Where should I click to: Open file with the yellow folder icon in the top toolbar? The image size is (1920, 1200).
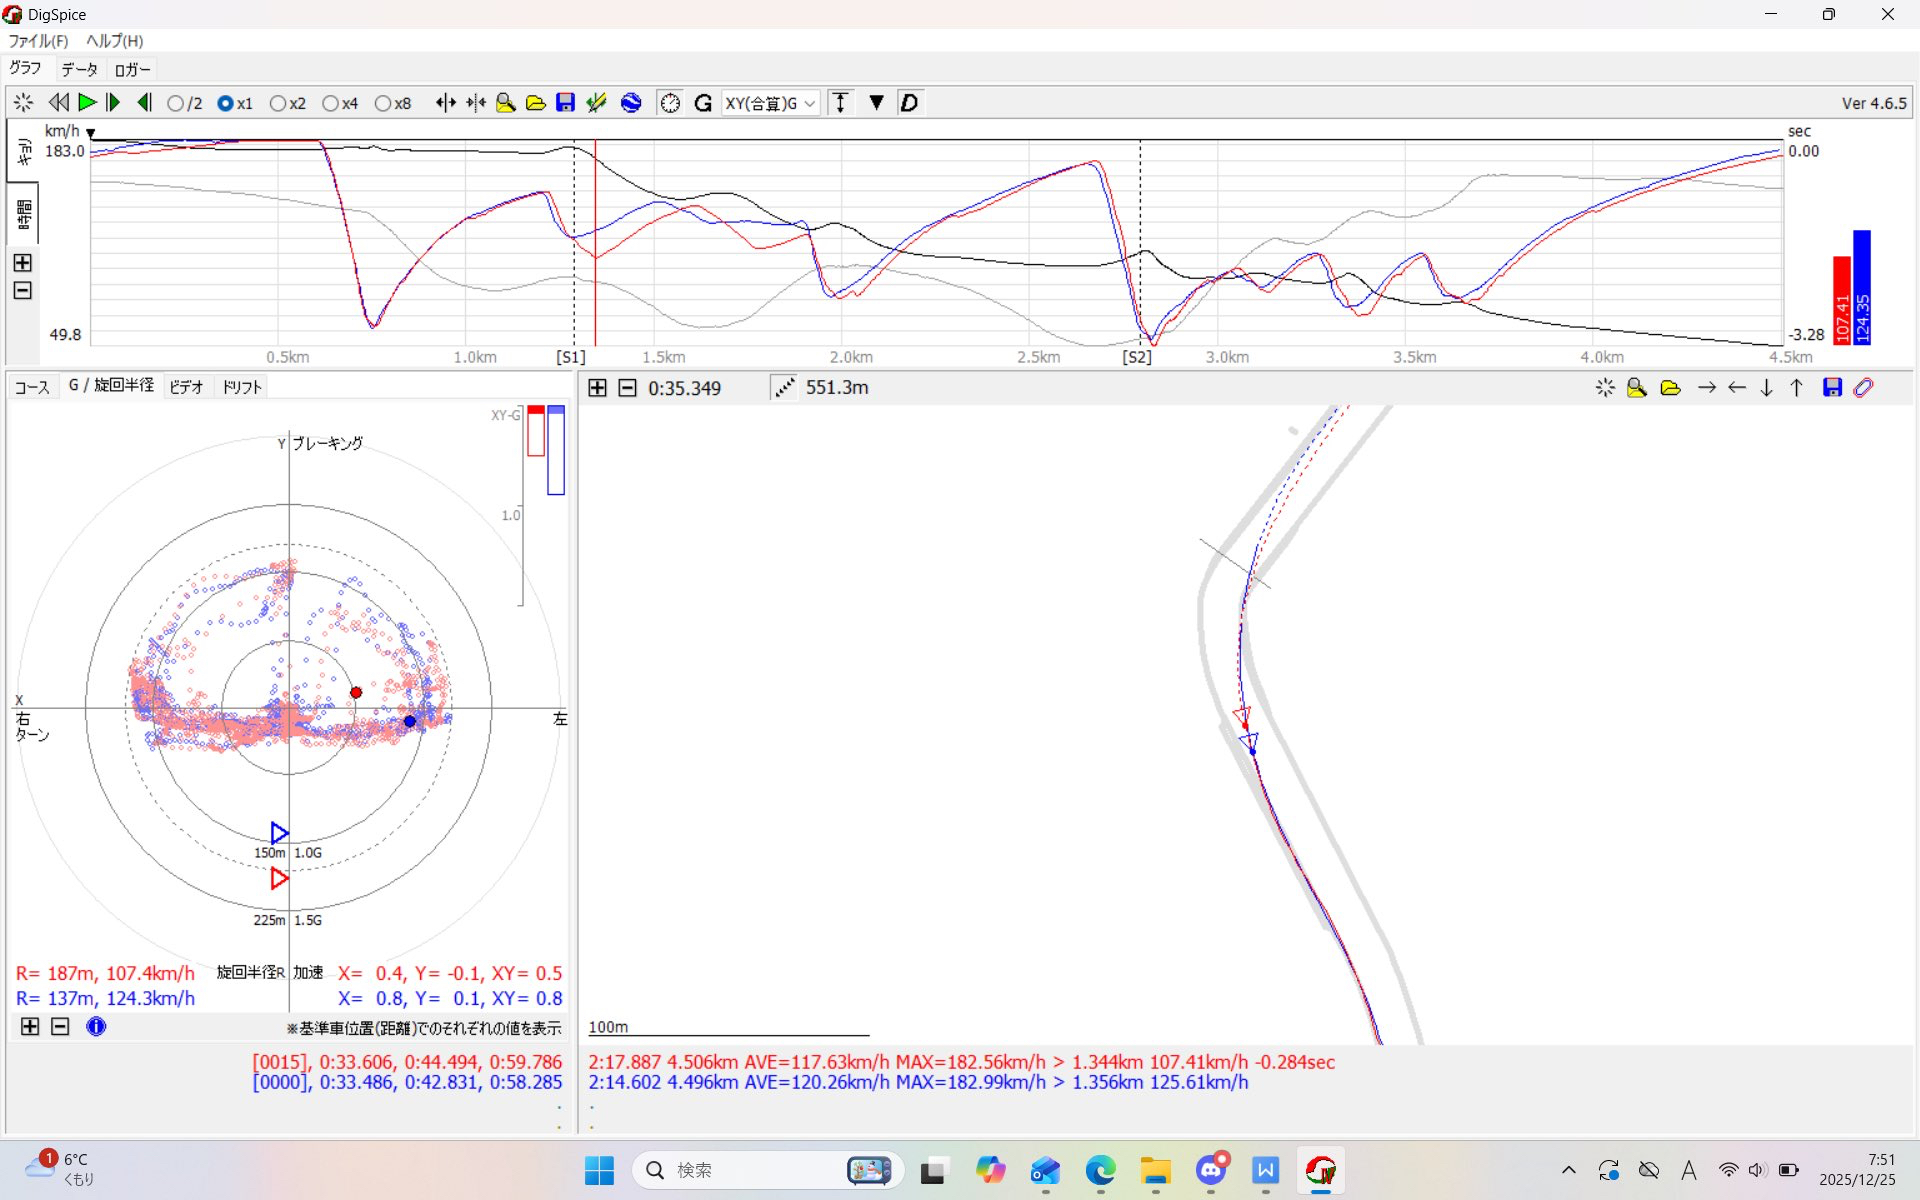[x=535, y=103]
